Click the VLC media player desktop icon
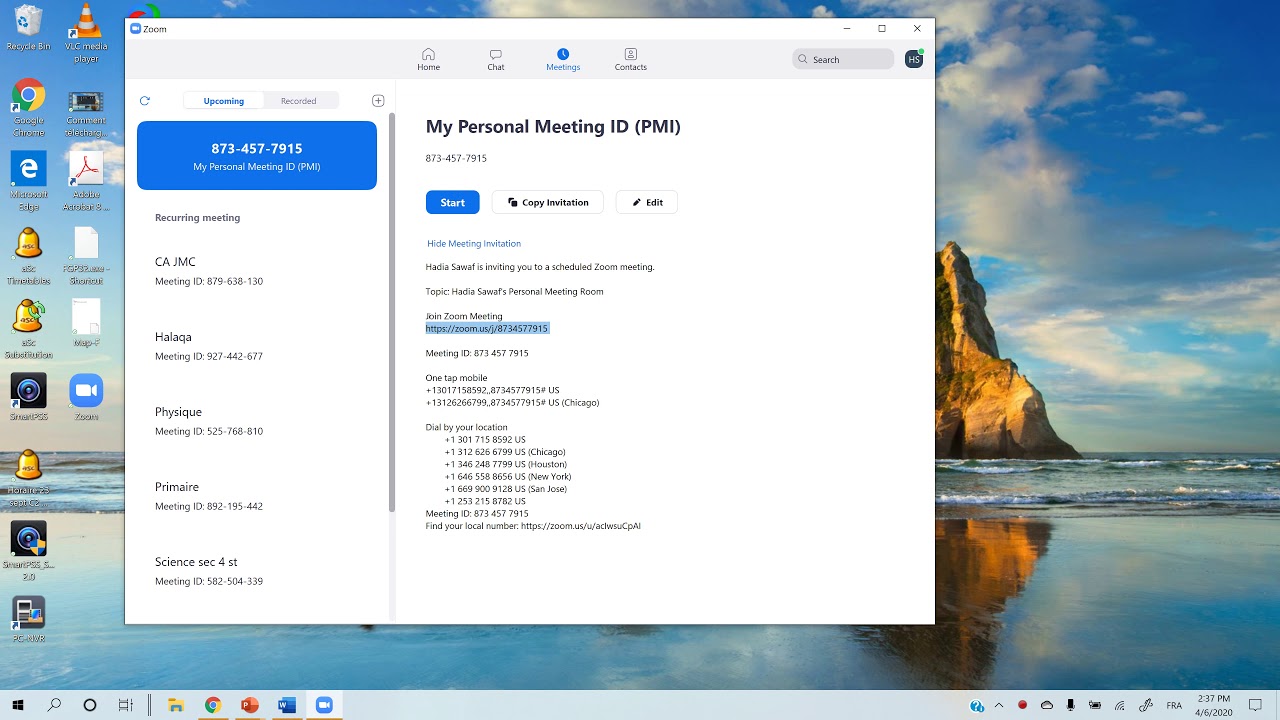 (87, 33)
